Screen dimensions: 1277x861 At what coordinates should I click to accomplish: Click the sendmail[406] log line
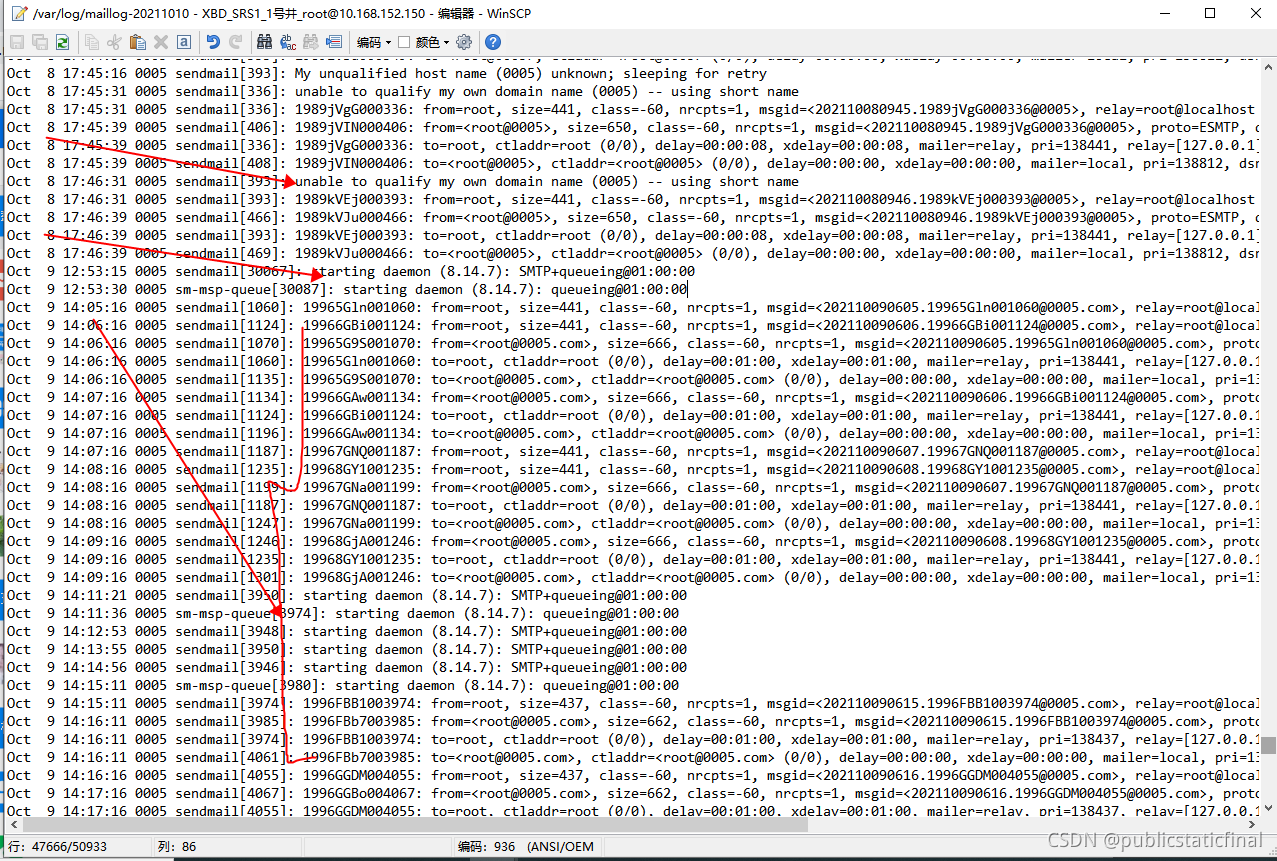[x=632, y=127]
